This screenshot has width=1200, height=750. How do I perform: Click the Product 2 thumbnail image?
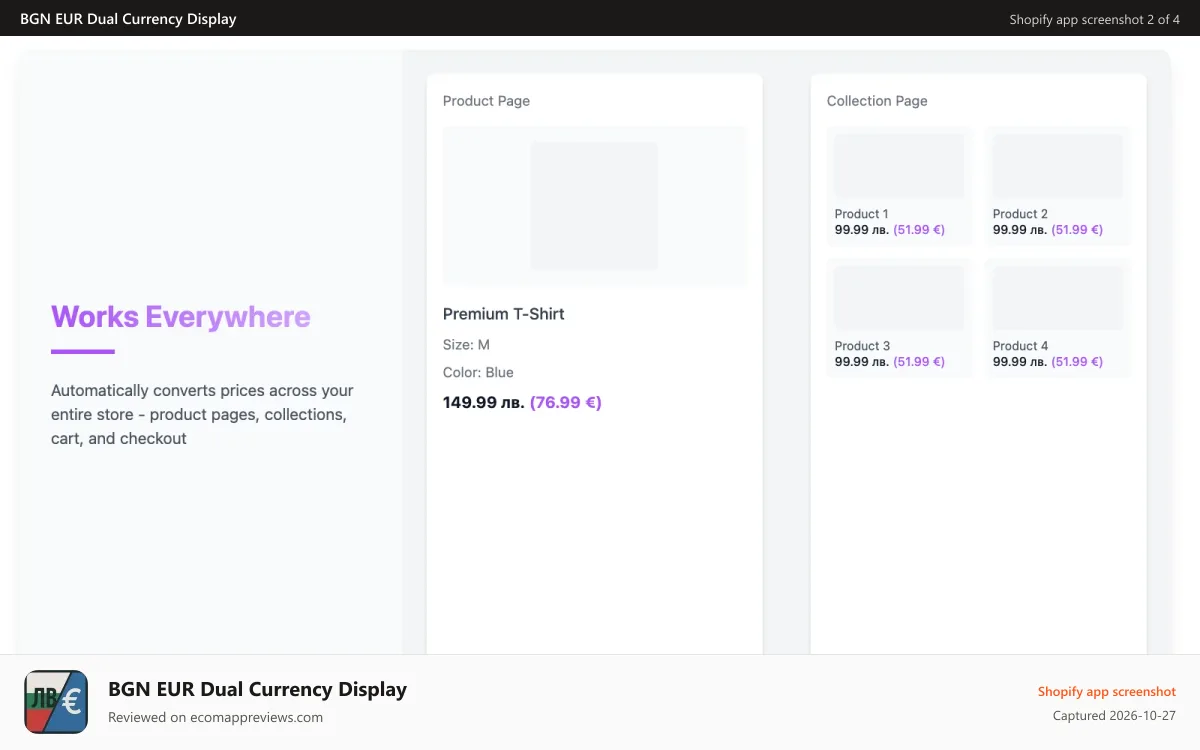pyautogui.click(x=1057, y=166)
